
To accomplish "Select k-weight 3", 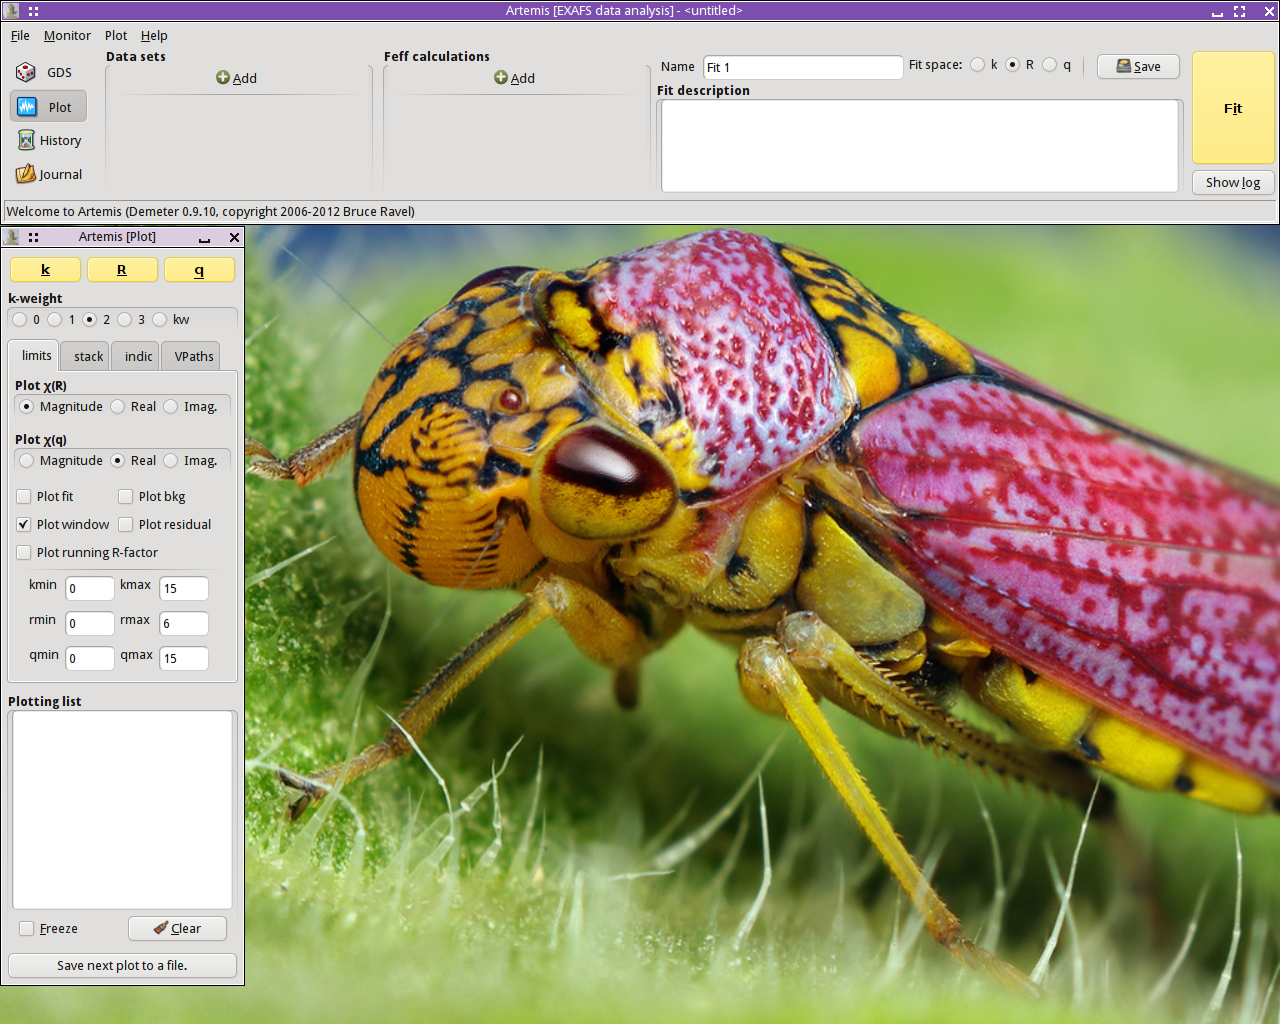I will point(132,320).
